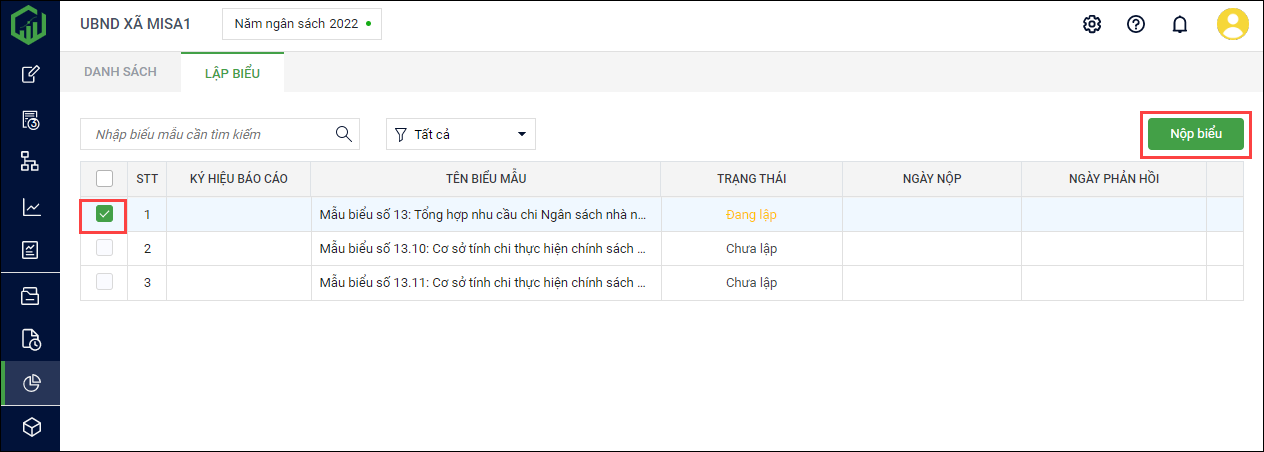Open the 'Năm ngân sách 2022' selector
Viewport: 1264px width, 452px height.
pos(301,23)
